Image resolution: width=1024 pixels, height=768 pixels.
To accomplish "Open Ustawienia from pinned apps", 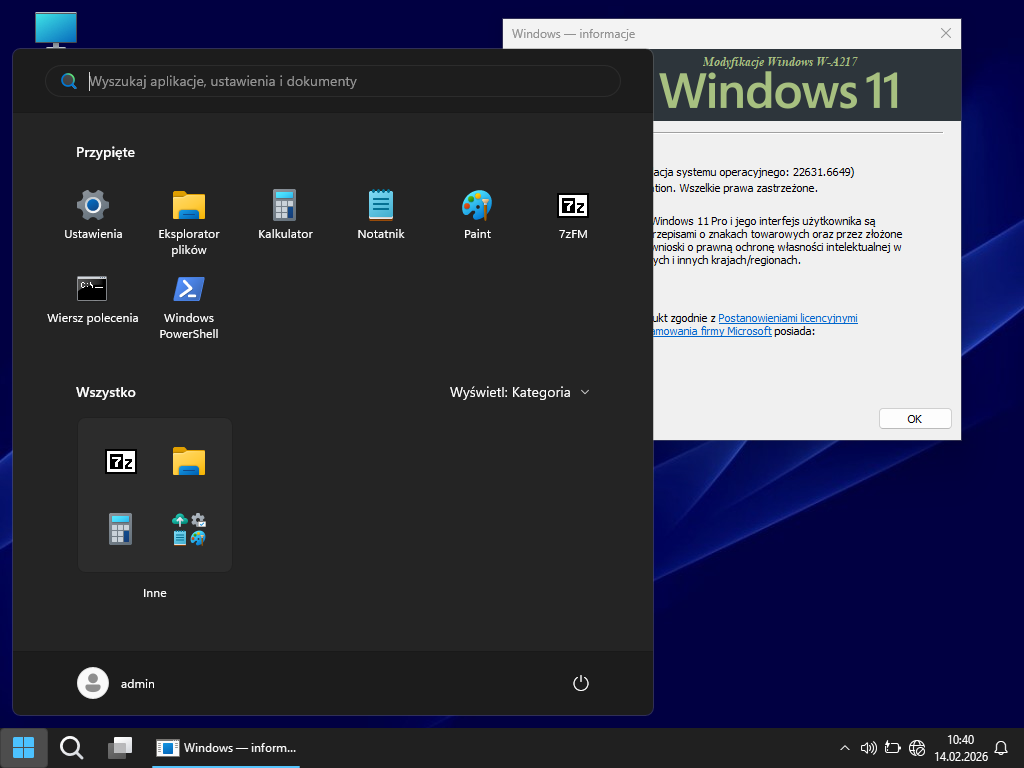I will tap(93, 206).
